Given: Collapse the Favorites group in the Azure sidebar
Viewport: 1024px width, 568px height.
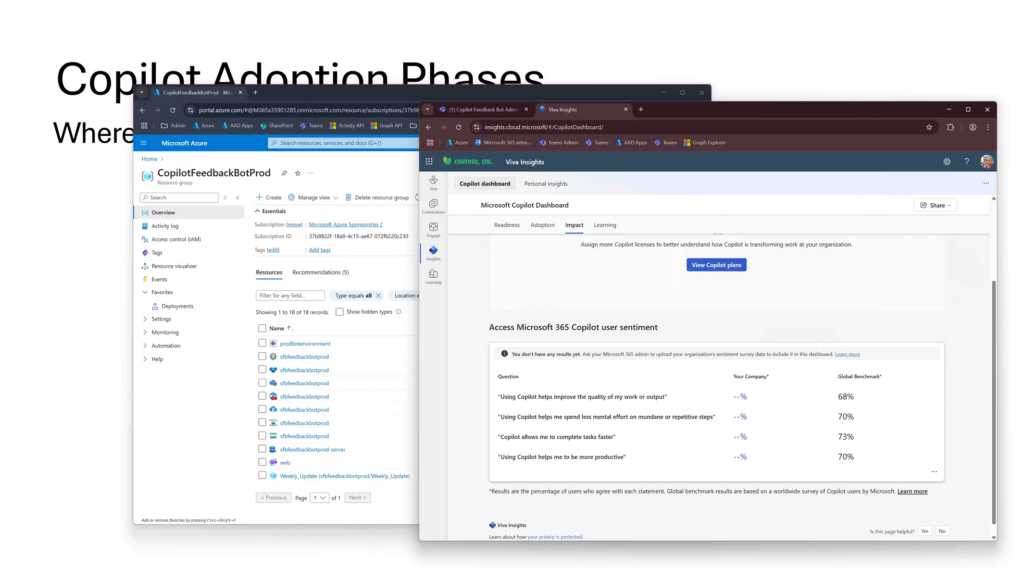Looking at the screenshot, I should coord(145,292).
